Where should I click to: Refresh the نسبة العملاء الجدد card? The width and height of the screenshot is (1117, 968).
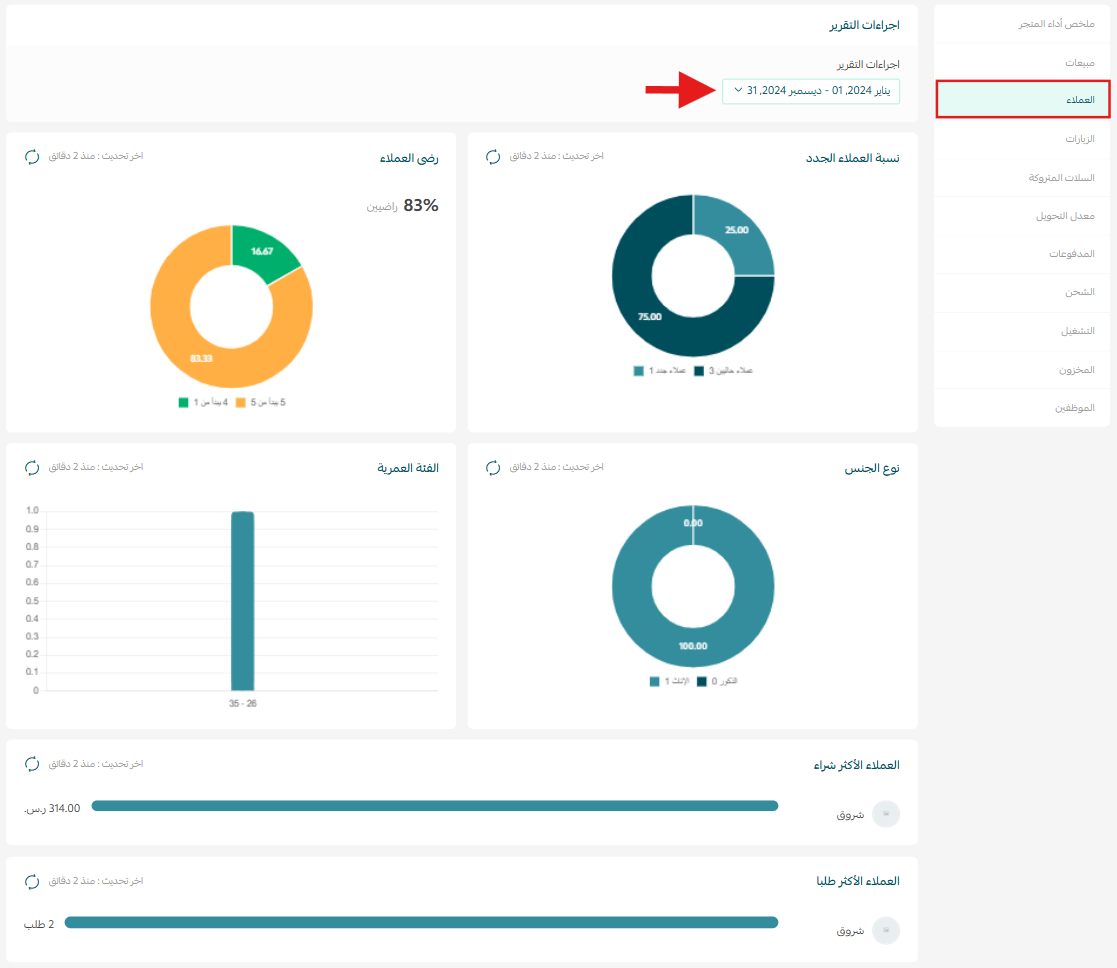tap(493, 157)
